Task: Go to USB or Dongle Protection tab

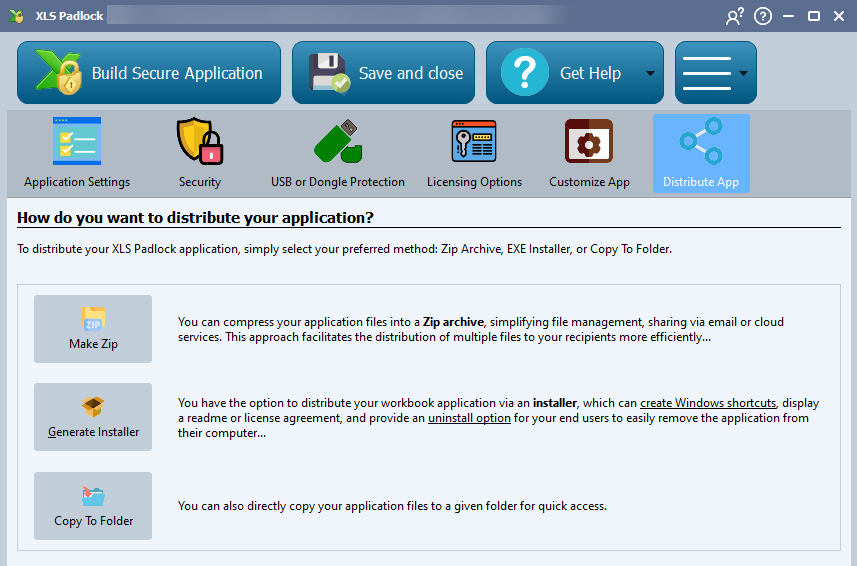Action: click(x=338, y=154)
